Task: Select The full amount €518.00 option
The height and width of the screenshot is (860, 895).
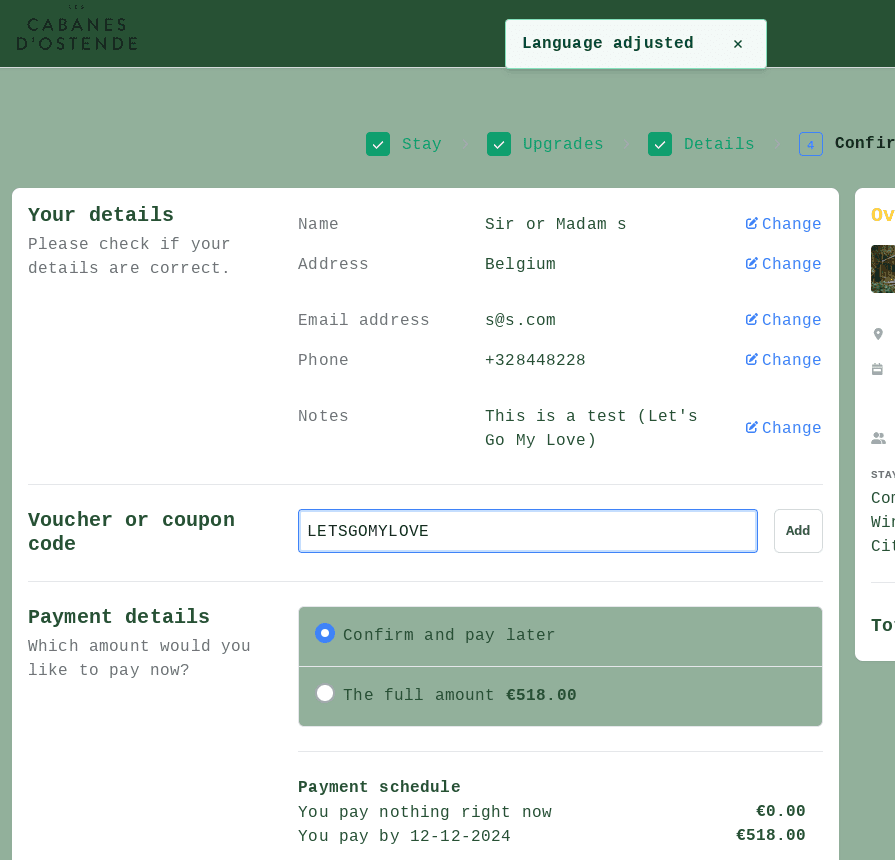Action: coord(325,693)
